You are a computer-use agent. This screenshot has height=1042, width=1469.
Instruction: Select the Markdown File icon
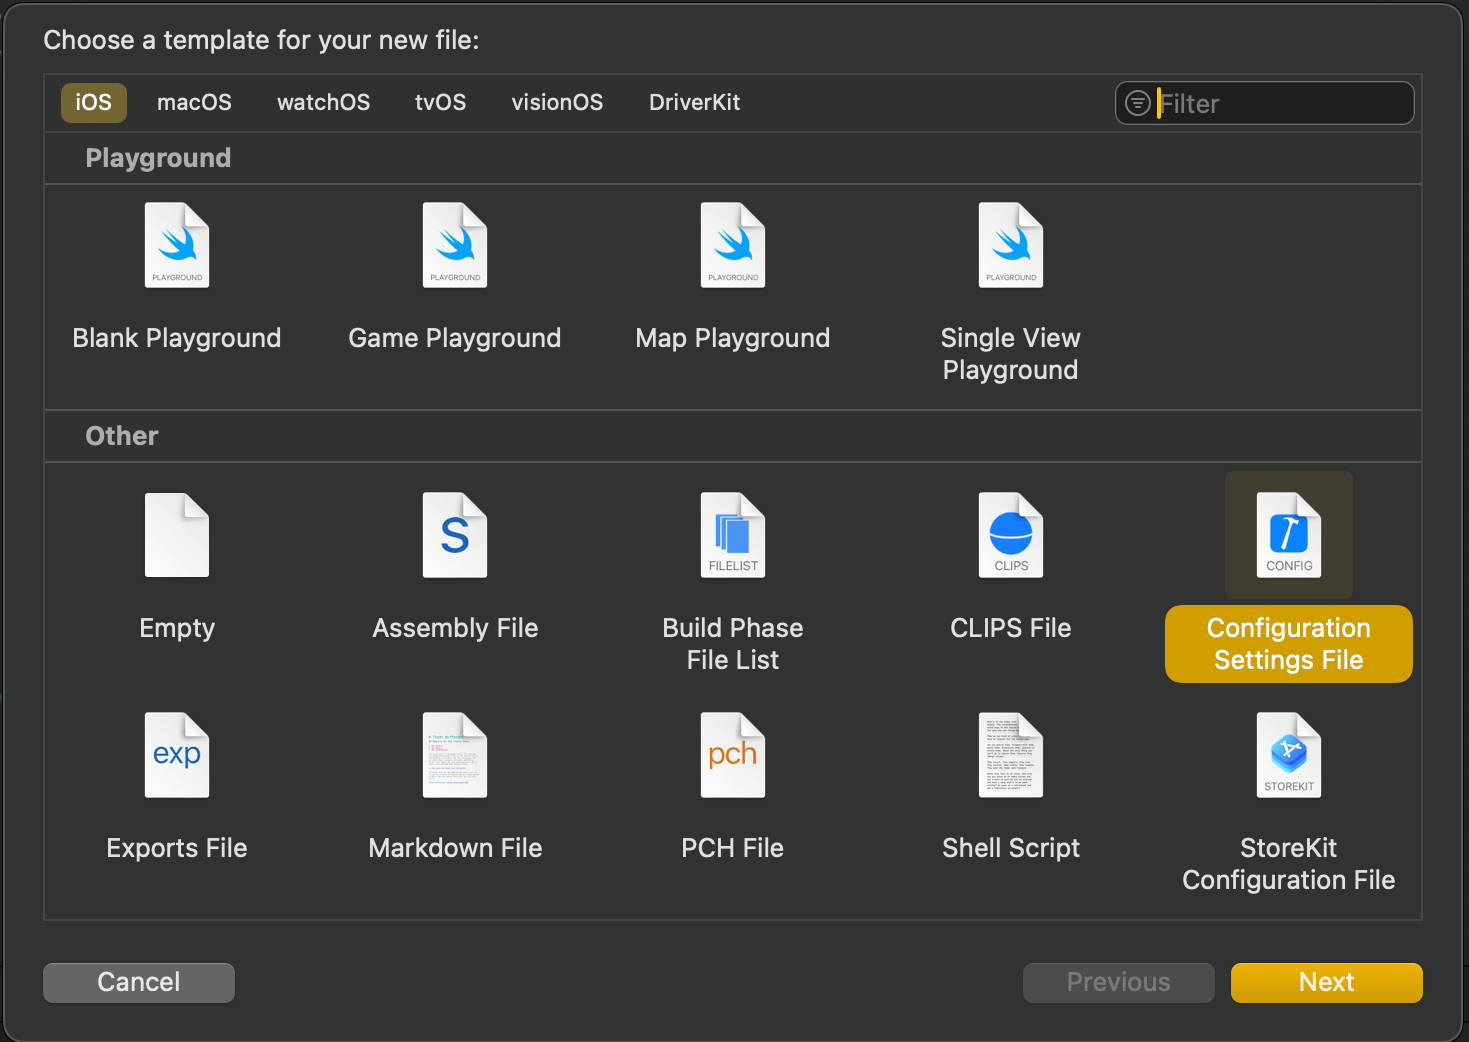click(x=455, y=755)
